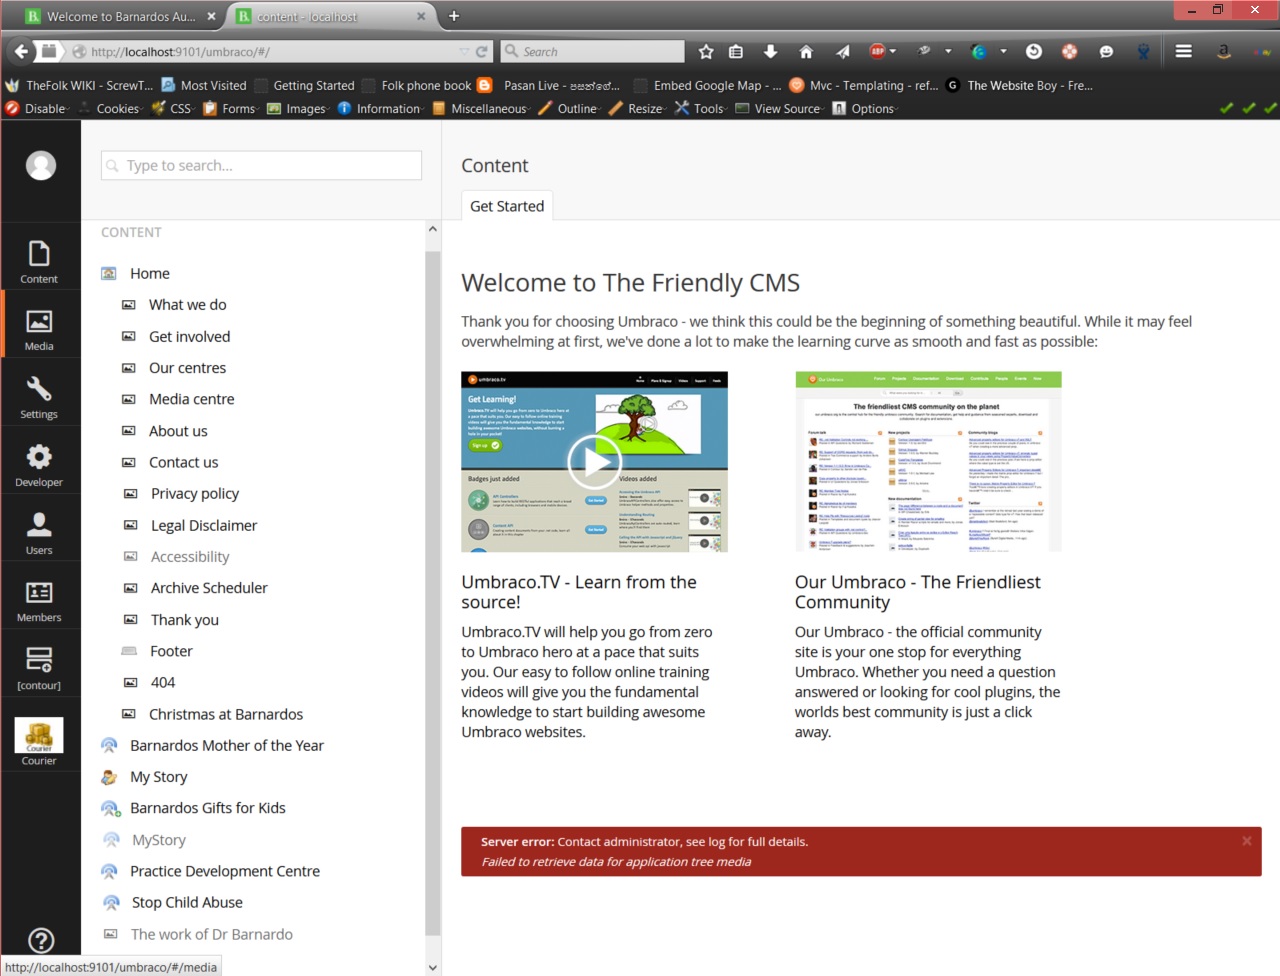Close the 'content - localhost' tab

[421, 16]
